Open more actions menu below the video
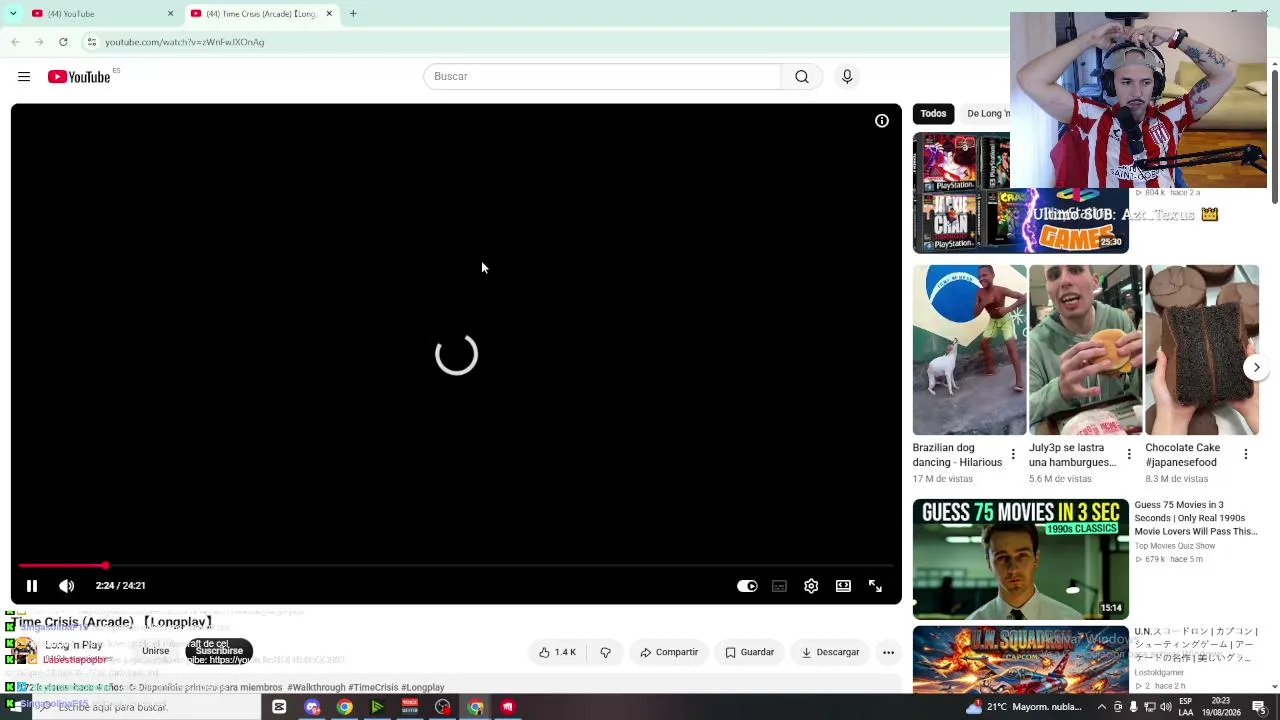1280x720 pixels. point(888,652)
